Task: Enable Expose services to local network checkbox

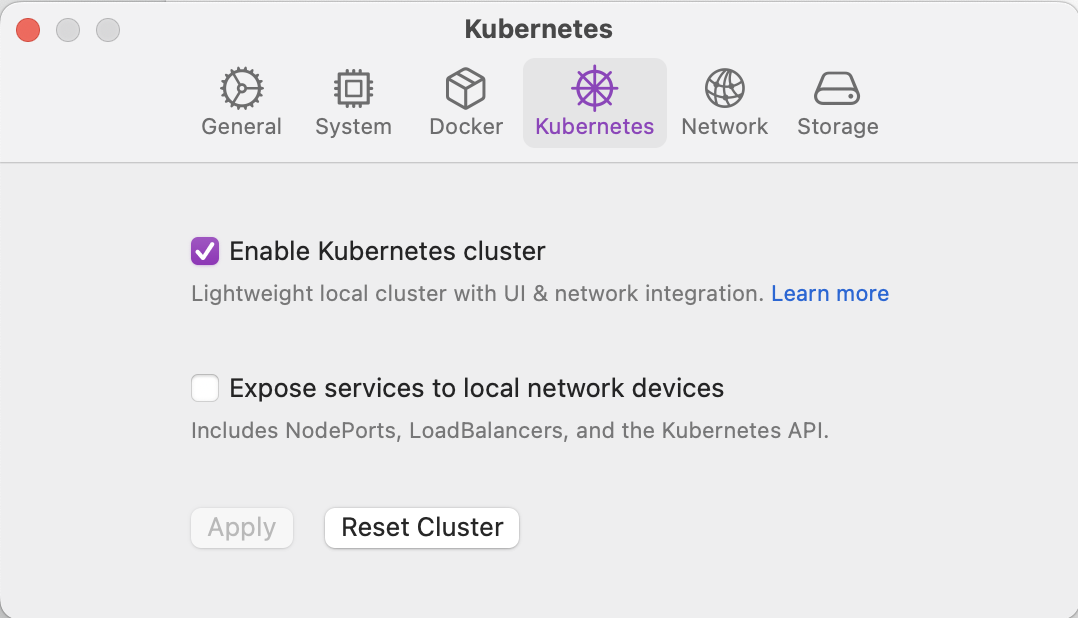Action: click(x=205, y=388)
